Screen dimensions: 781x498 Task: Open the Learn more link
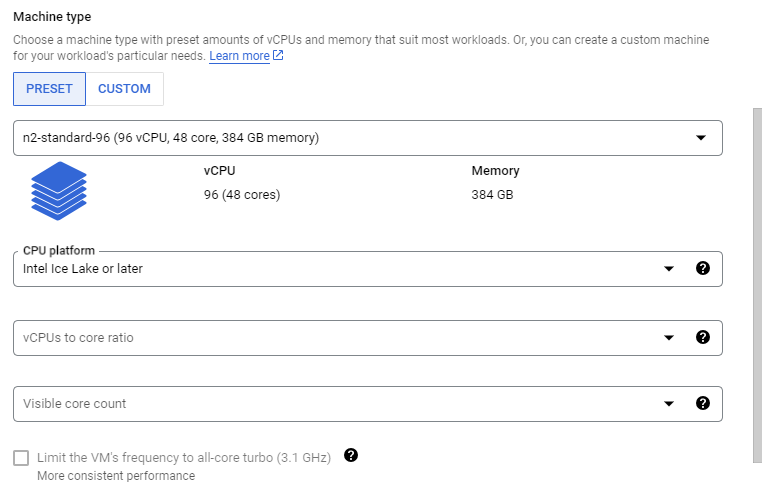pyautogui.click(x=239, y=56)
